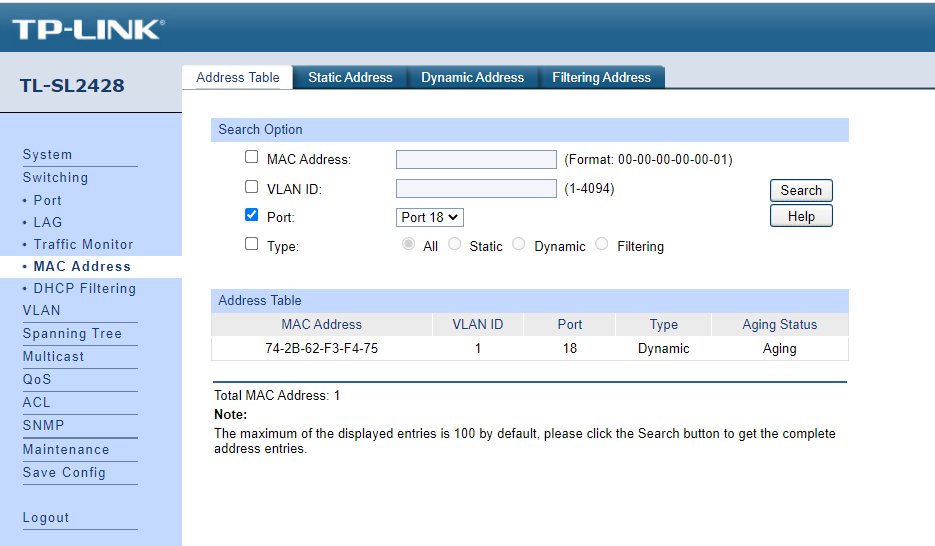
Task: Switch to the Static Address tab
Action: [350, 77]
